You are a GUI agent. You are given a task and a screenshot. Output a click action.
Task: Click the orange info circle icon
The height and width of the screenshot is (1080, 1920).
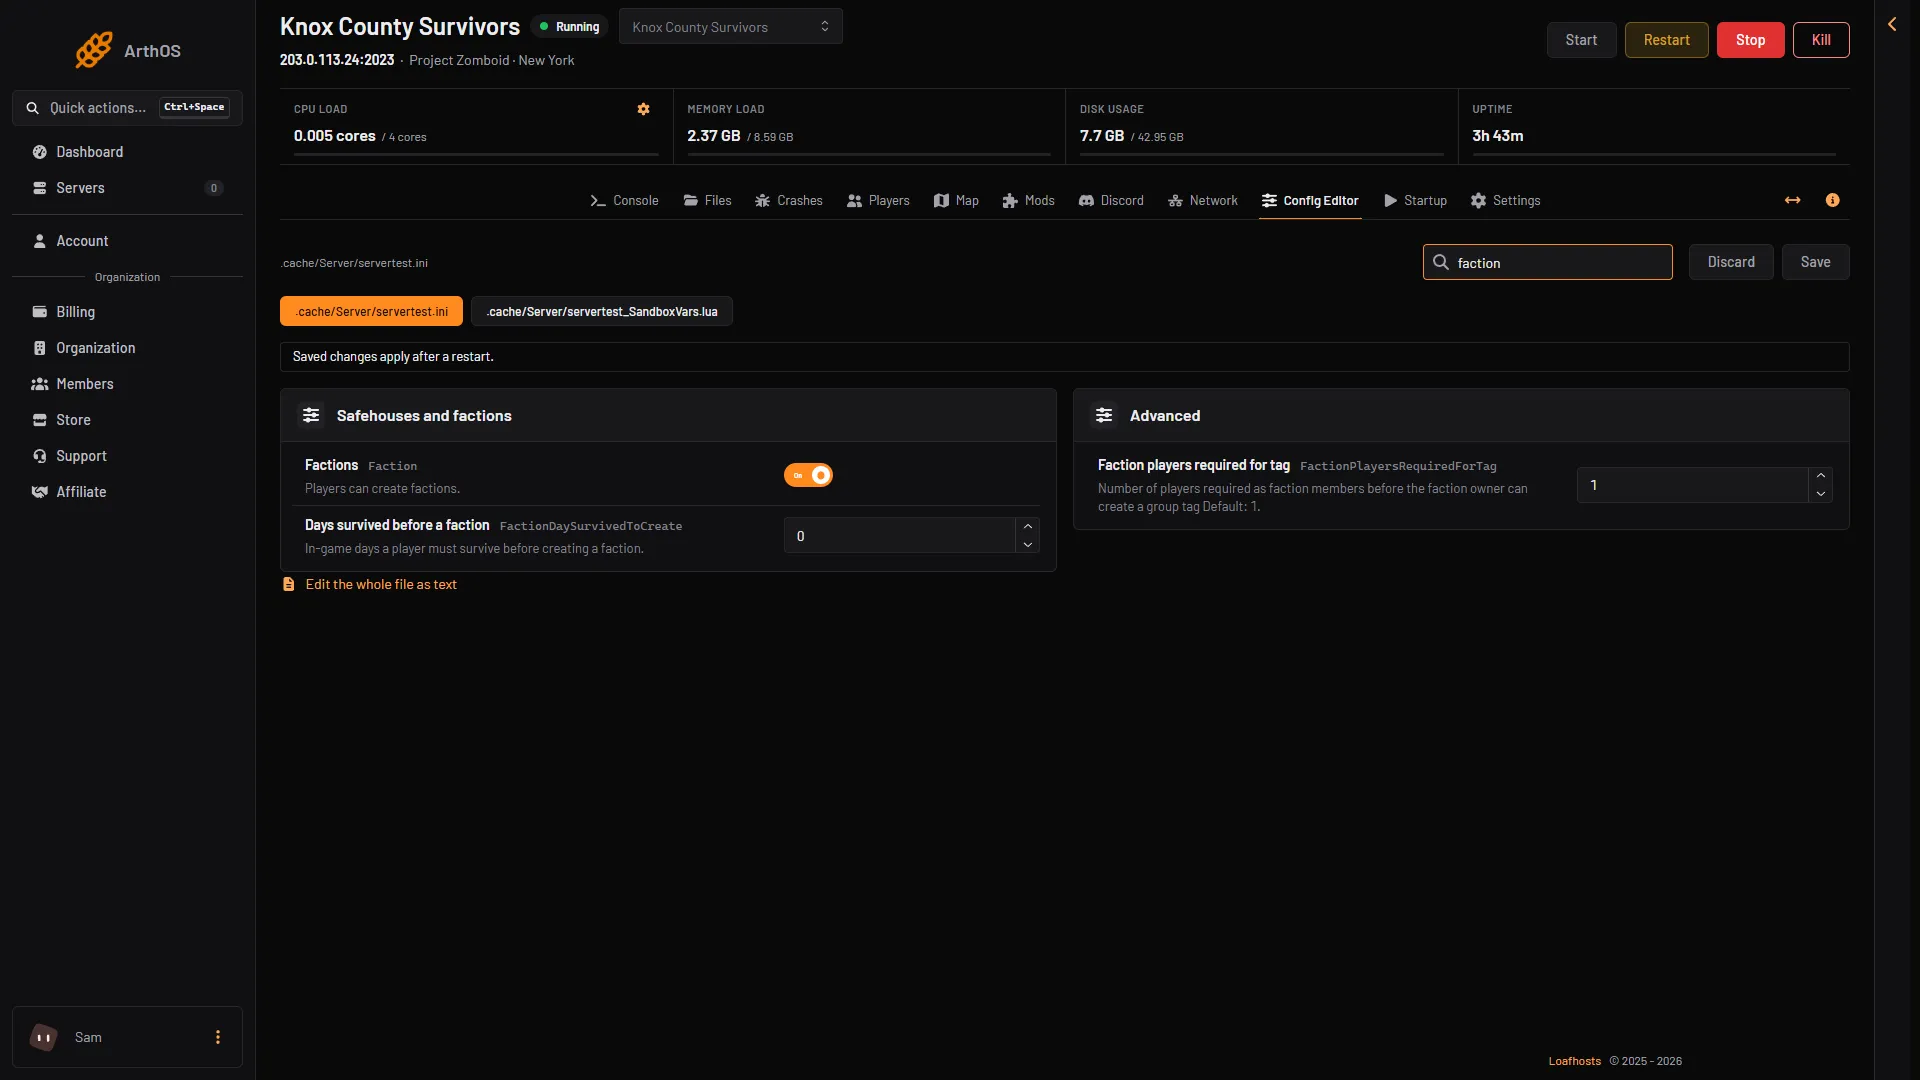tap(1833, 200)
